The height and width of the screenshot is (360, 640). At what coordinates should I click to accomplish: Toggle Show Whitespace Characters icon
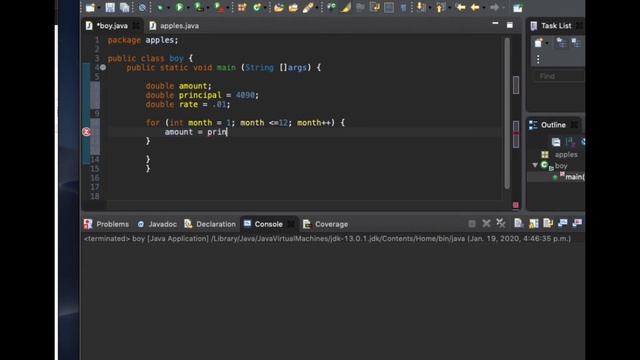click(x=403, y=7)
